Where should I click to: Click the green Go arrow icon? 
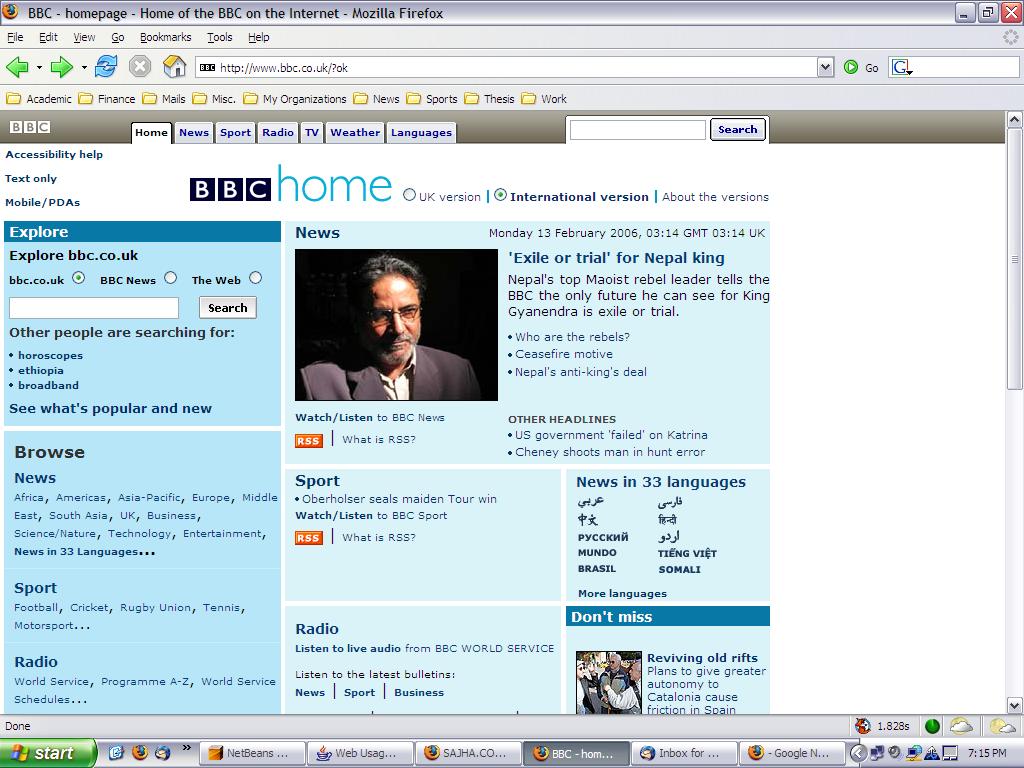(851, 67)
